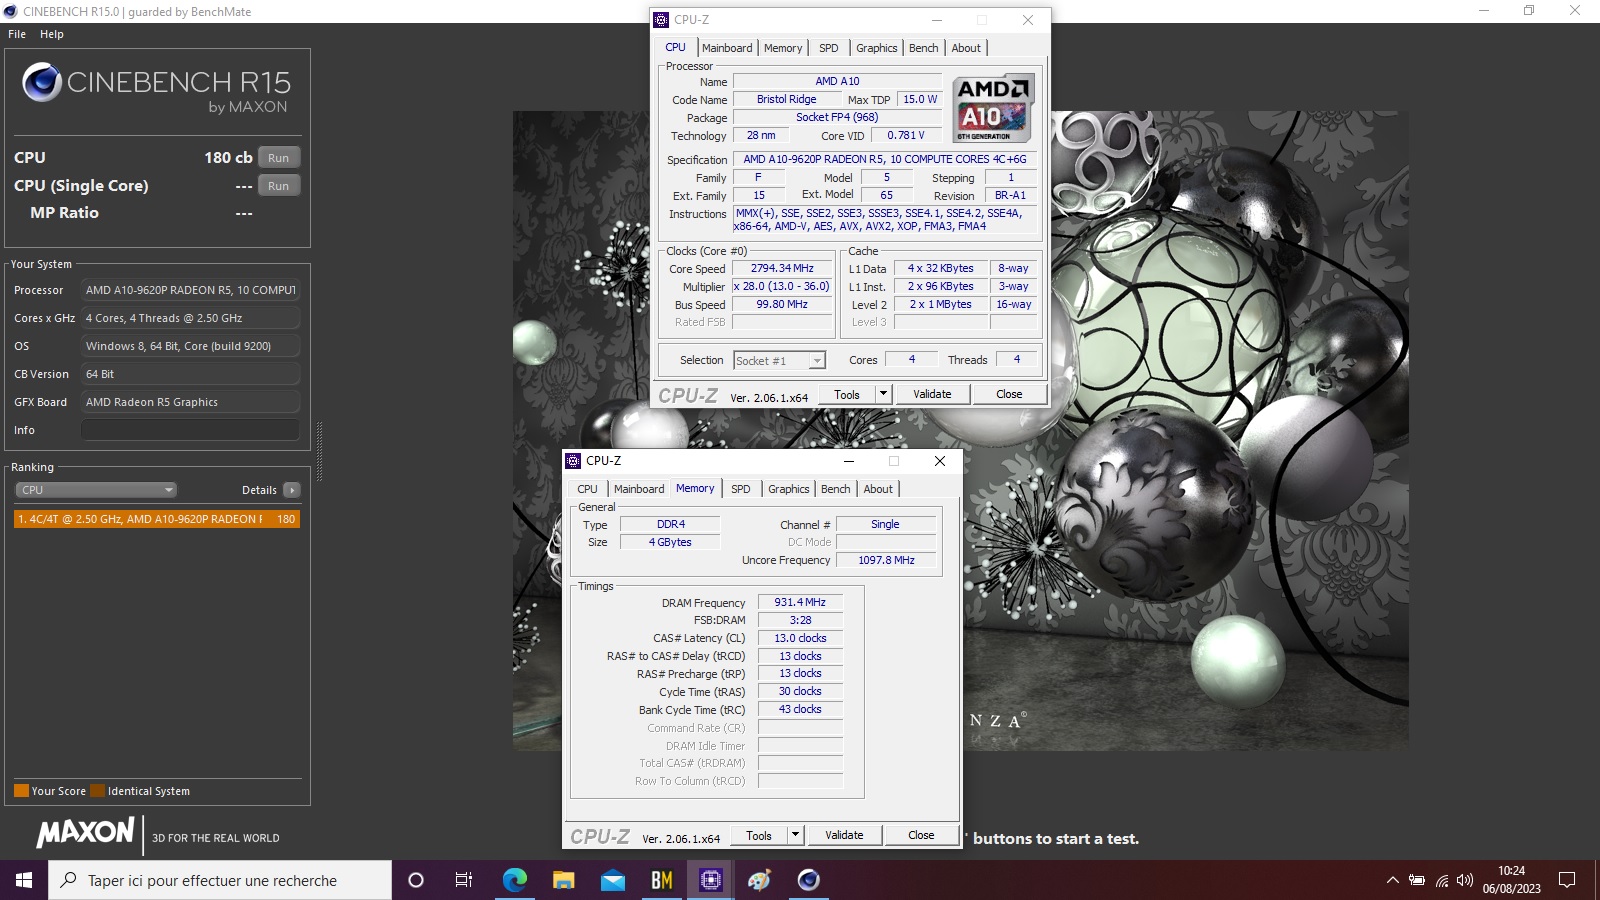Image resolution: width=1600 pixels, height=900 pixels.
Task: Open Graphics tab in upper CPU-Z window
Action: 877,48
